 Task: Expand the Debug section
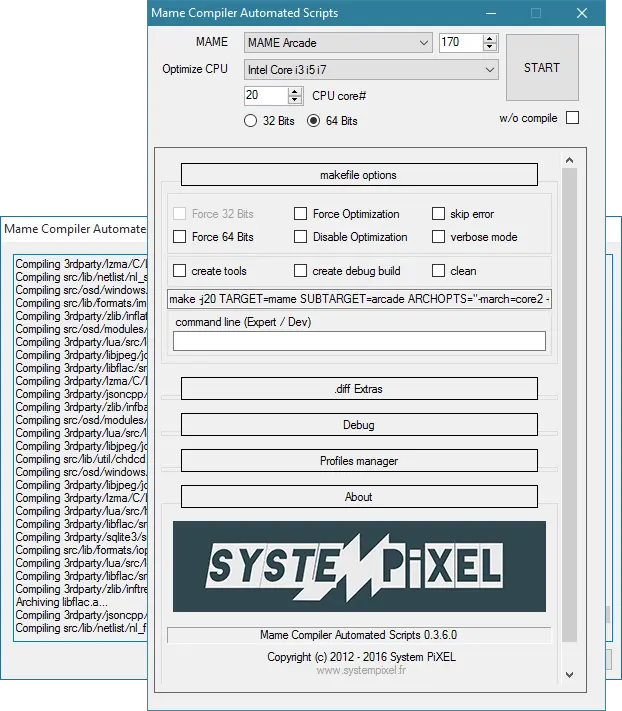359,425
